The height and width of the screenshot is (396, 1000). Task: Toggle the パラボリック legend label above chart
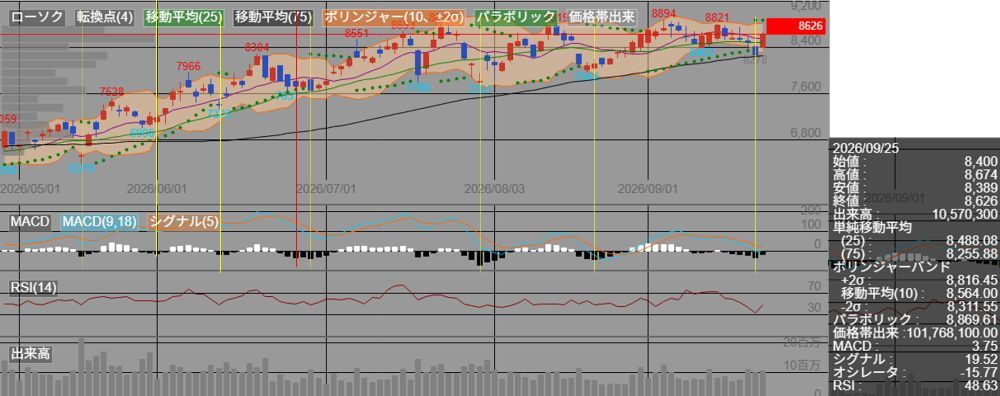516,17
